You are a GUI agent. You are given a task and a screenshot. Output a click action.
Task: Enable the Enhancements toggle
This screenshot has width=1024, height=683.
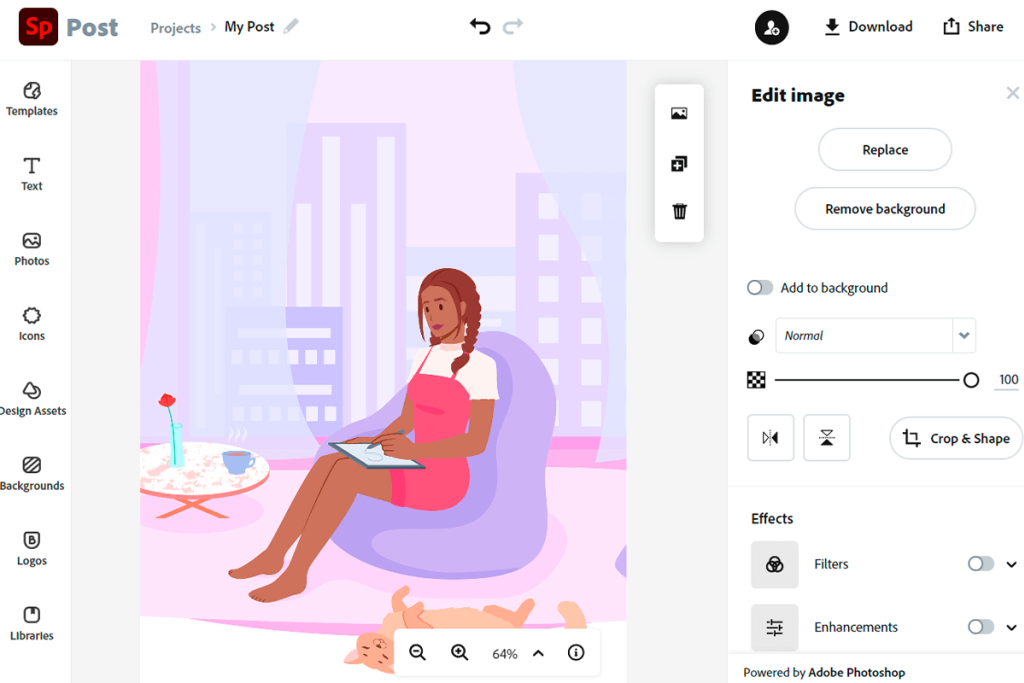click(981, 627)
